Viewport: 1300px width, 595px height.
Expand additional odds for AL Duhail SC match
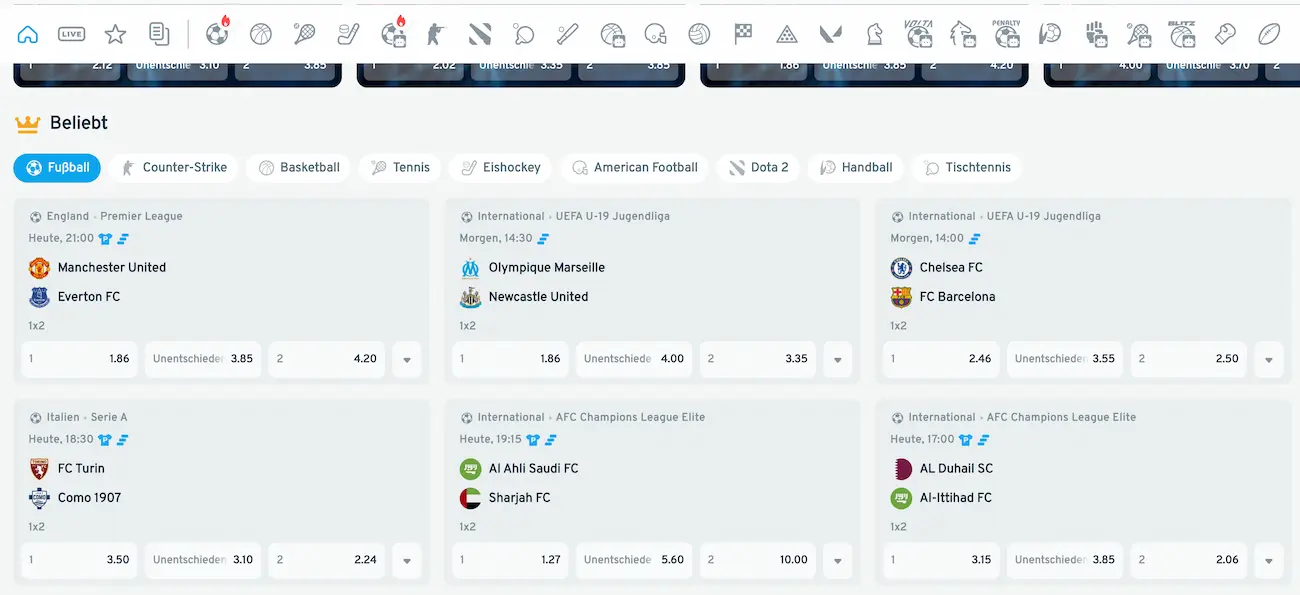tap(1268, 560)
